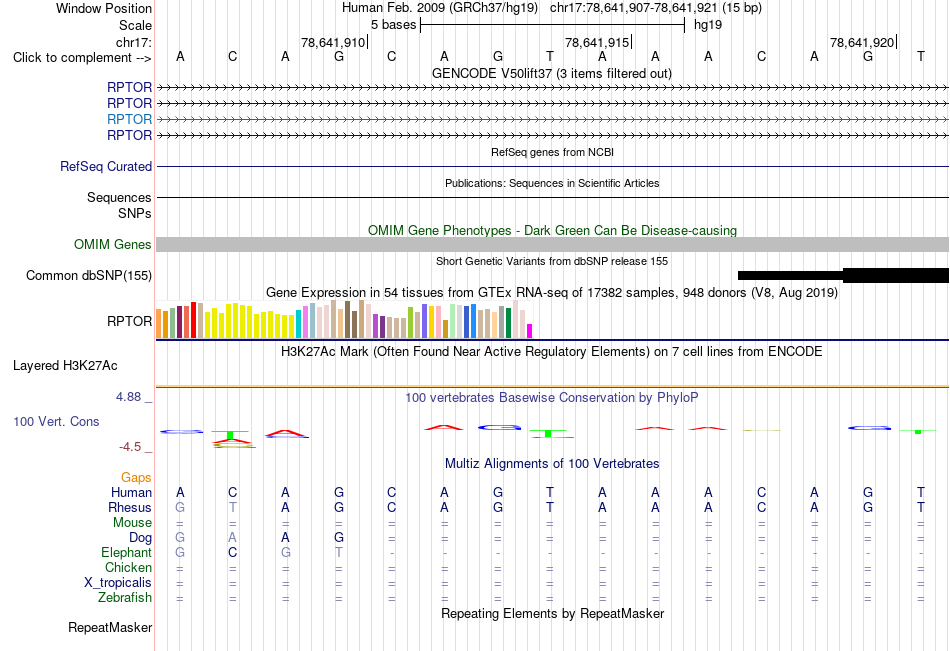
Task: Select the Elephant species label
Action: coord(126,552)
